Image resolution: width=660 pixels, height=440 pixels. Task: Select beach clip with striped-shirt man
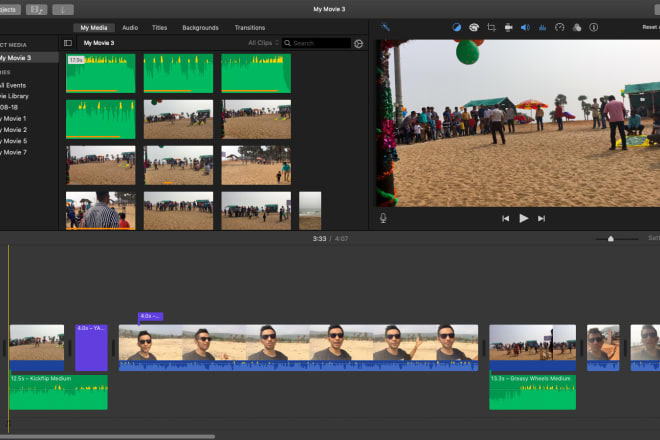(101, 211)
